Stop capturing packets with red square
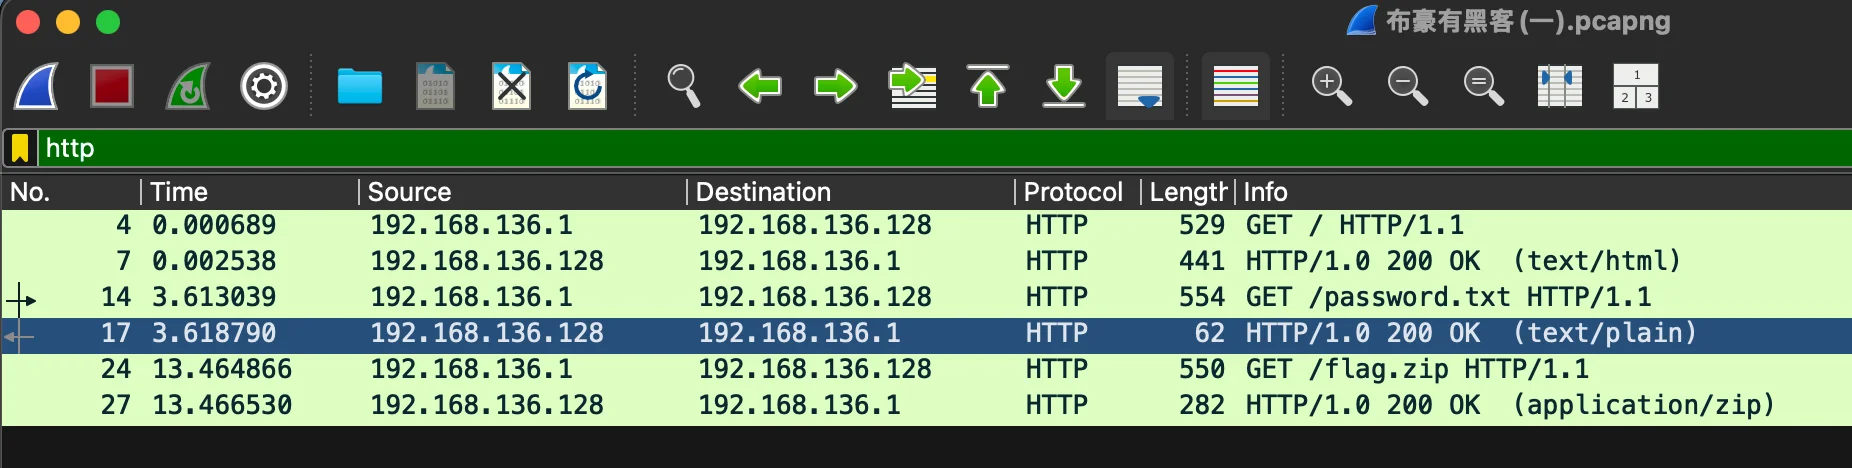The width and height of the screenshot is (1852, 468). coord(111,86)
